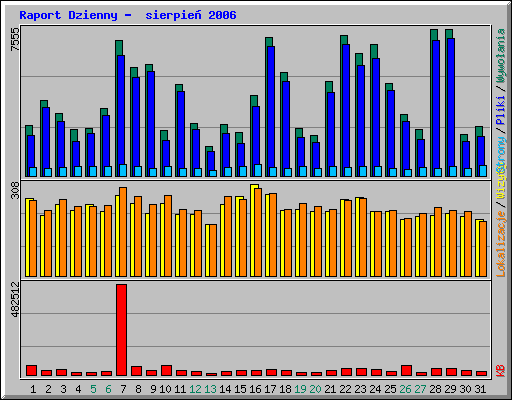This screenshot has height=400, width=512.
Task: Click the red KB bar for day 26
Action: point(406,371)
